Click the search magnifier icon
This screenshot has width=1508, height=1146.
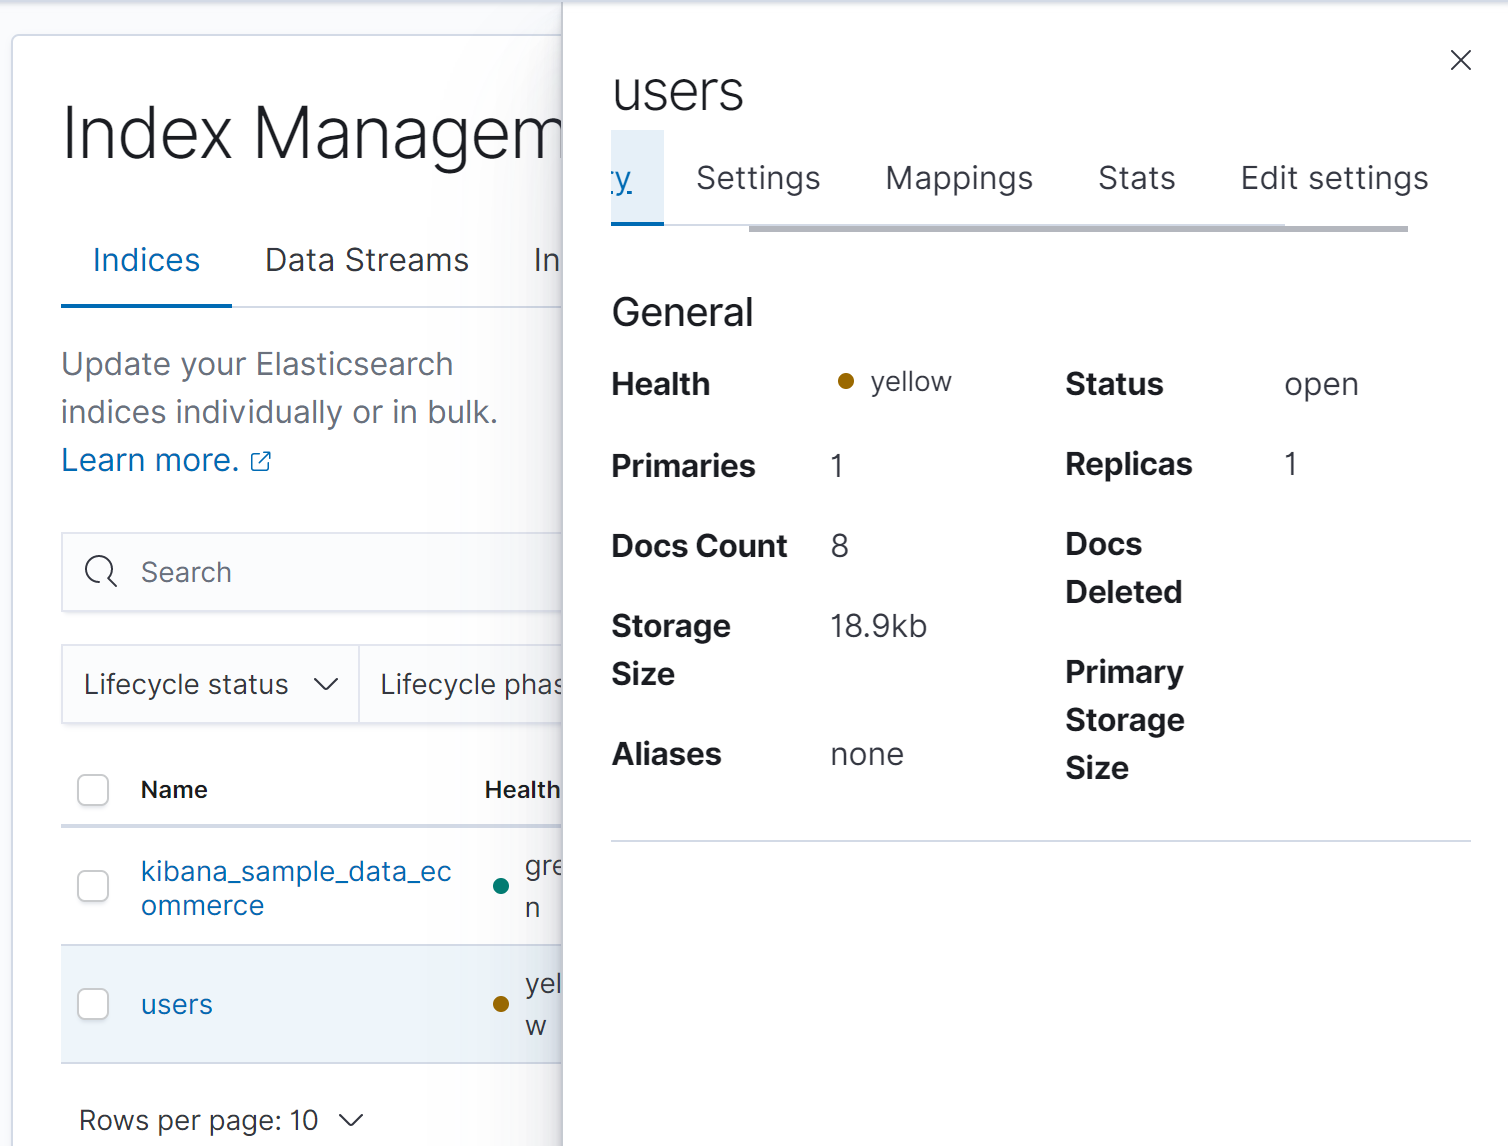point(100,572)
